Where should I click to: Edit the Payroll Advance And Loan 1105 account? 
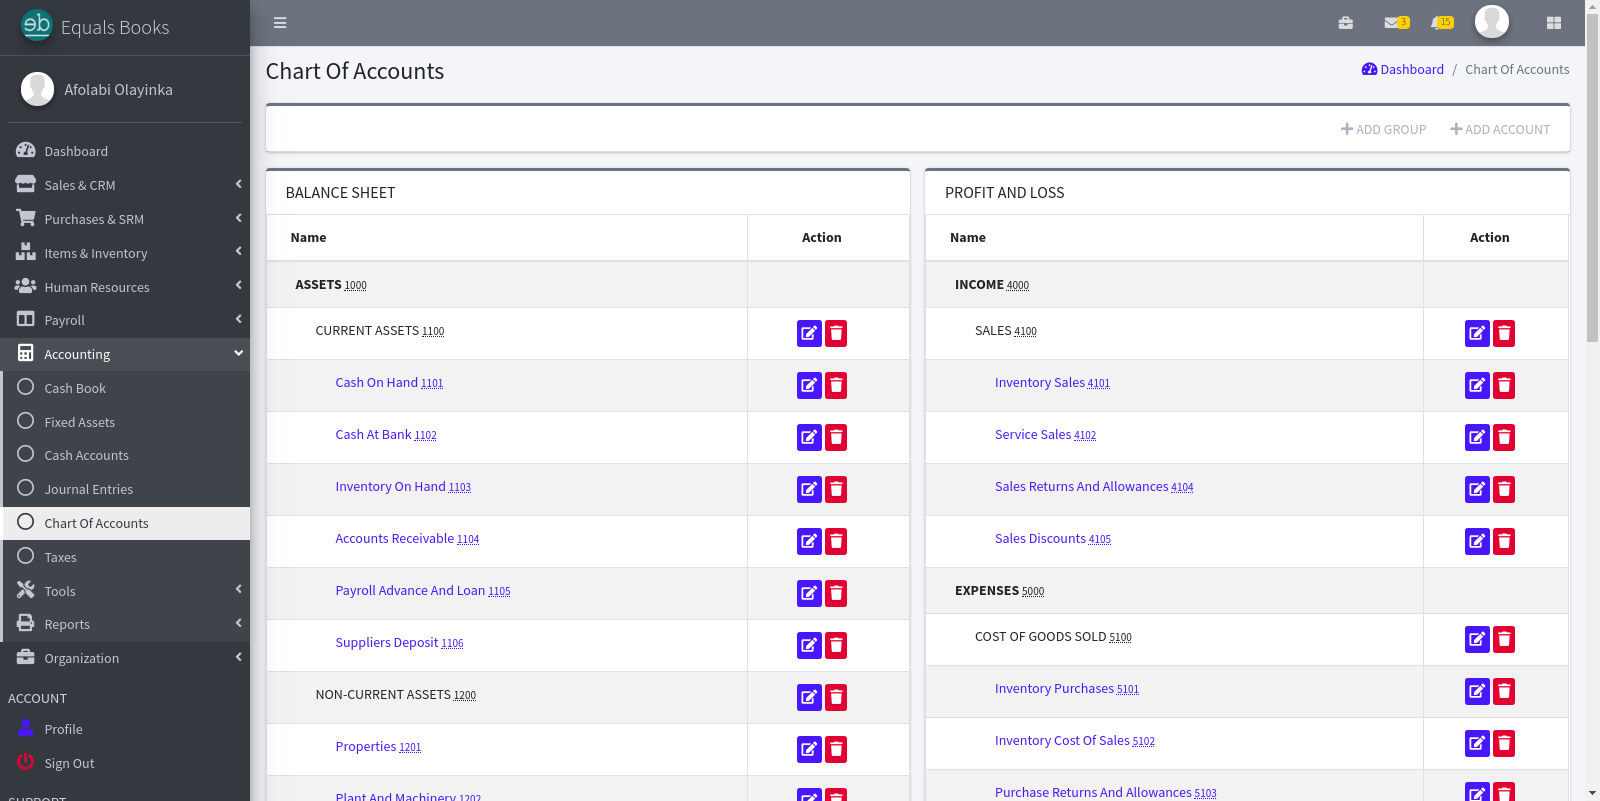[809, 593]
